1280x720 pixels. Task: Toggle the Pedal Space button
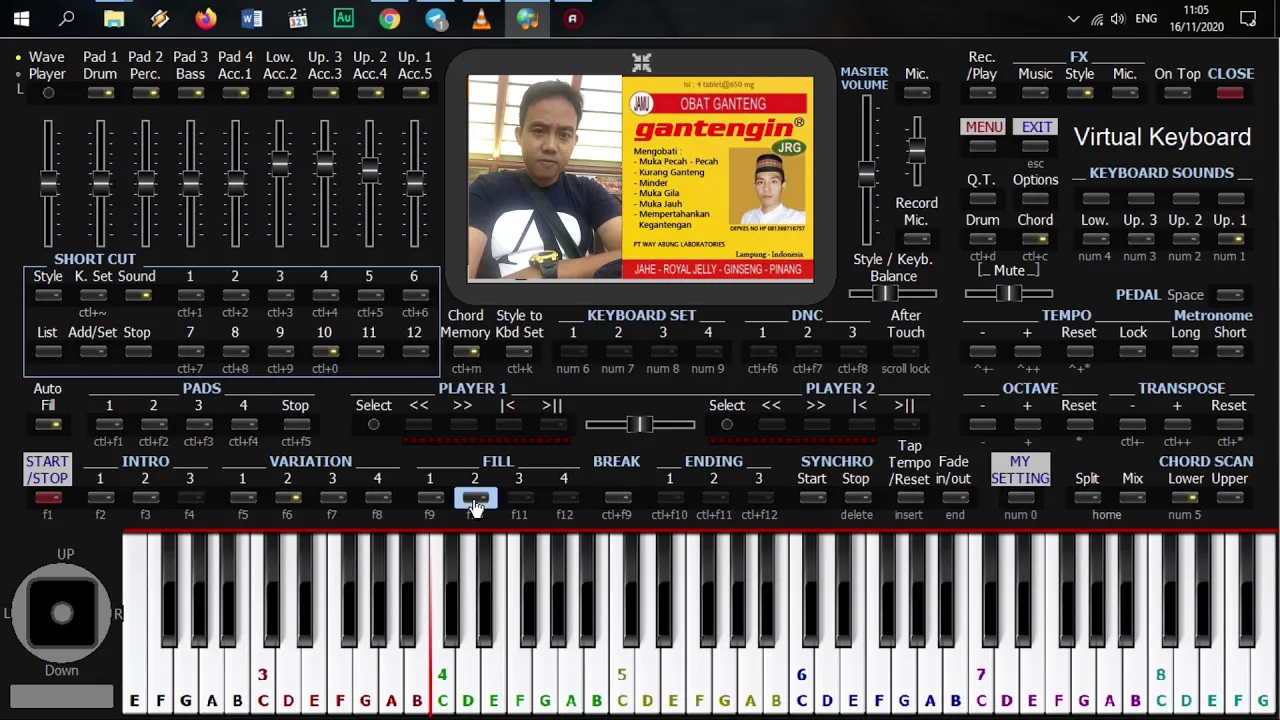click(1230, 295)
